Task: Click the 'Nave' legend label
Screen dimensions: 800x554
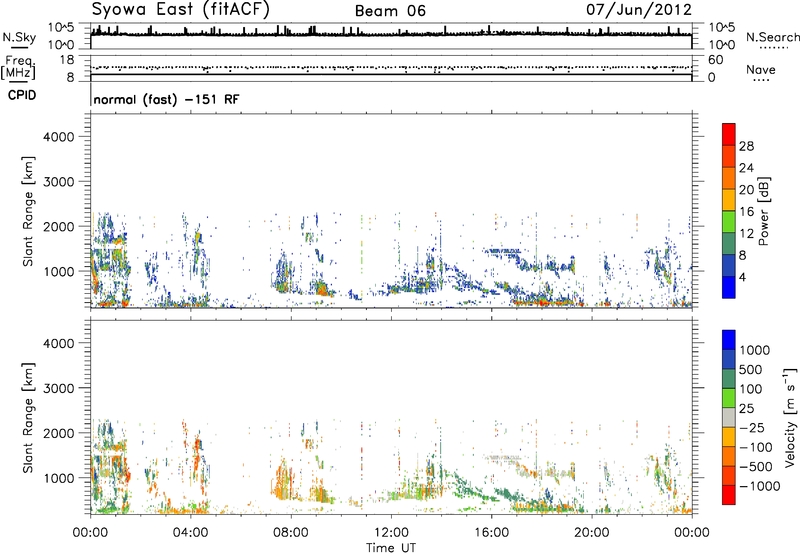Action: (761, 69)
